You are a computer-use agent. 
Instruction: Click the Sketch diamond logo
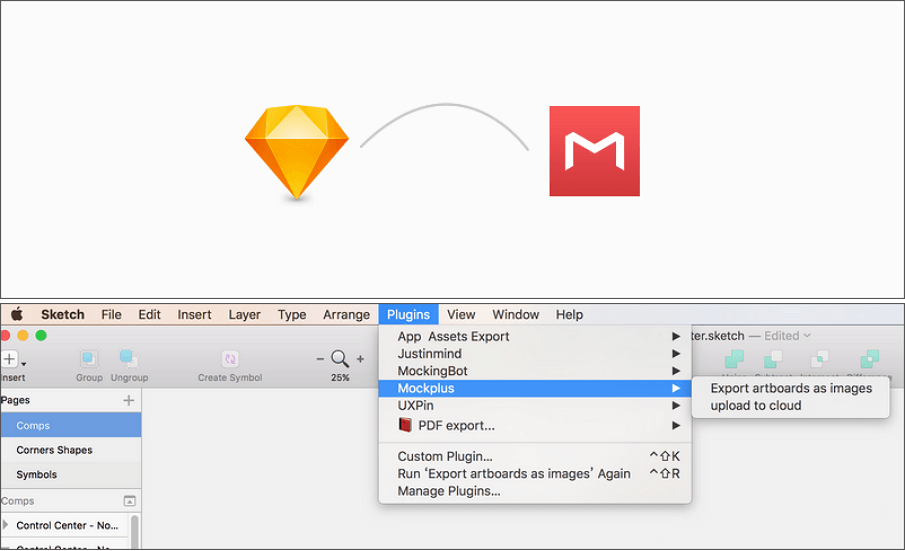297,152
